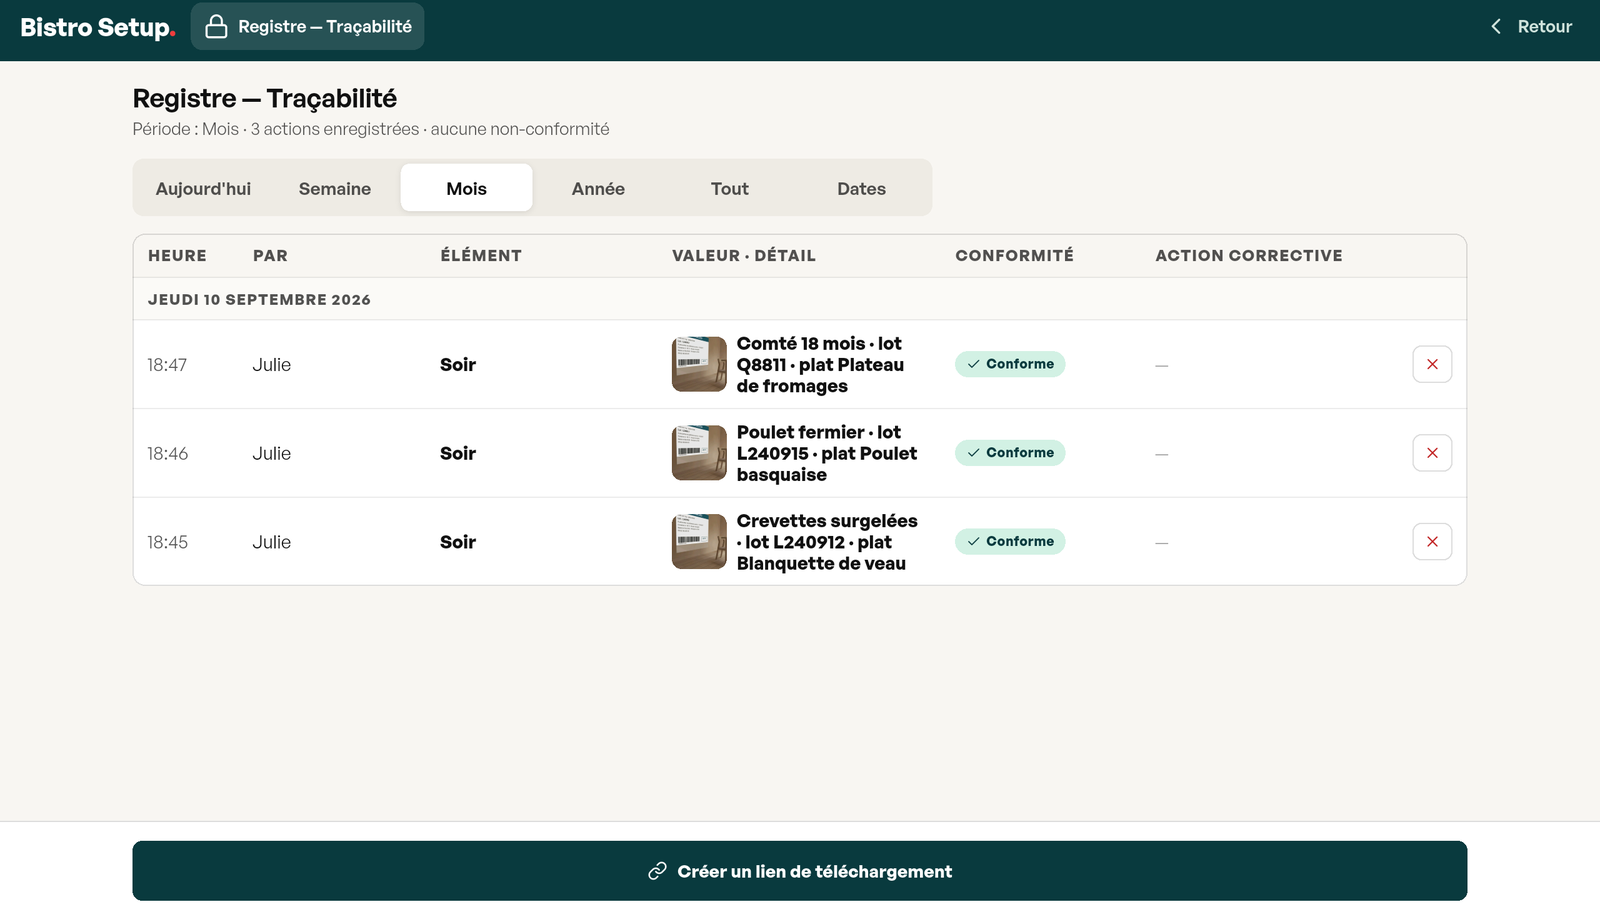Click the lock icon in the header
1600x912 pixels.
(x=216, y=26)
